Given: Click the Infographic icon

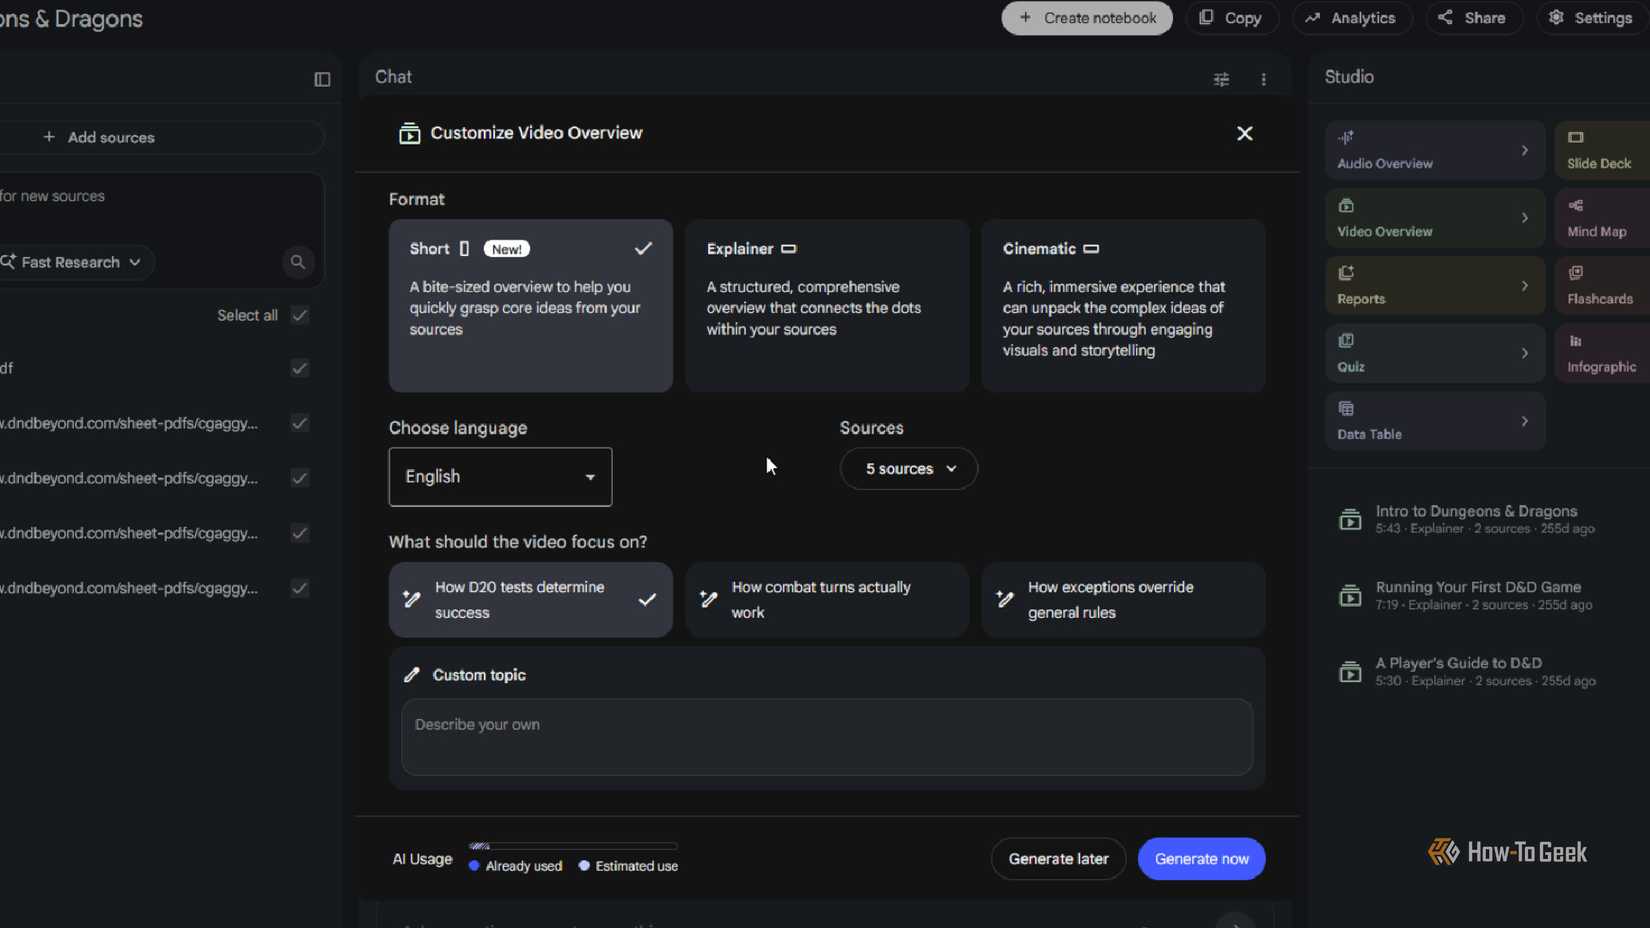Looking at the screenshot, I should [x=1576, y=341].
